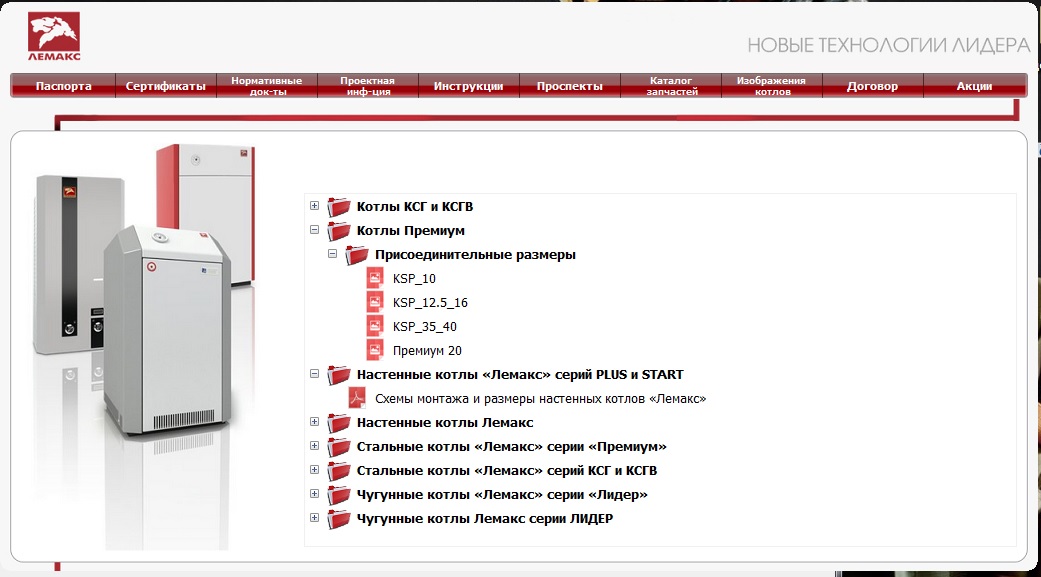Click folder icon of Чугунные котлы серии ЛИДЕР
Viewport: 1041px width, 577px height.
(339, 518)
